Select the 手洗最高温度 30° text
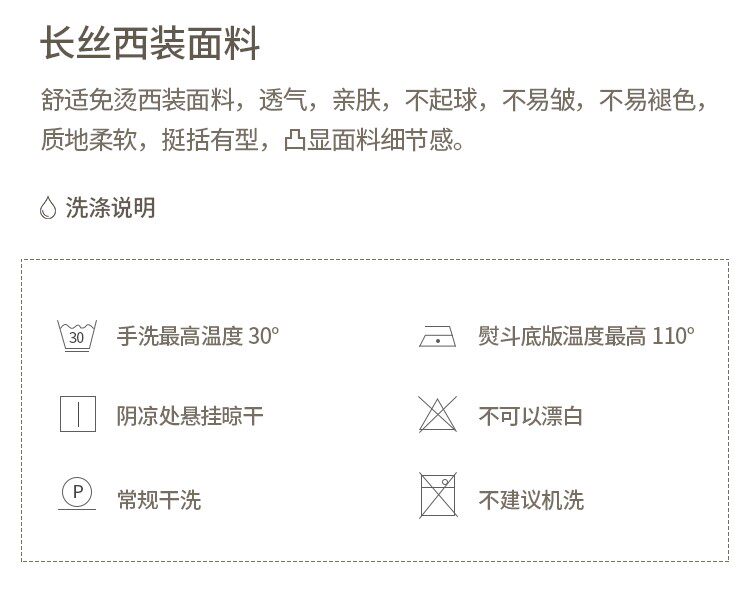The image size is (750, 602). [198, 336]
